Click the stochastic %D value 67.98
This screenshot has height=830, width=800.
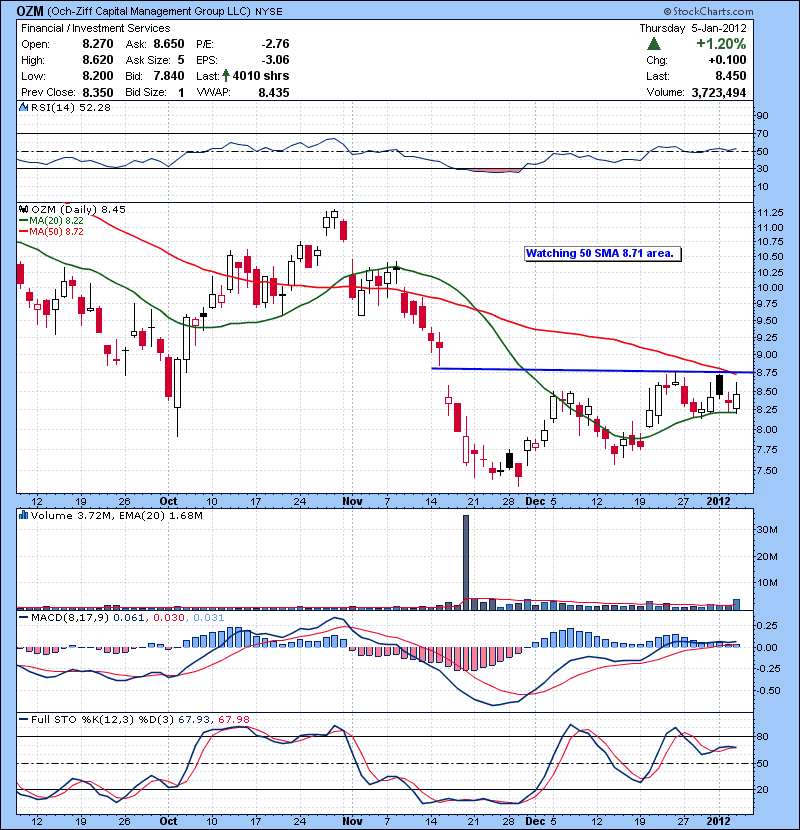point(233,719)
